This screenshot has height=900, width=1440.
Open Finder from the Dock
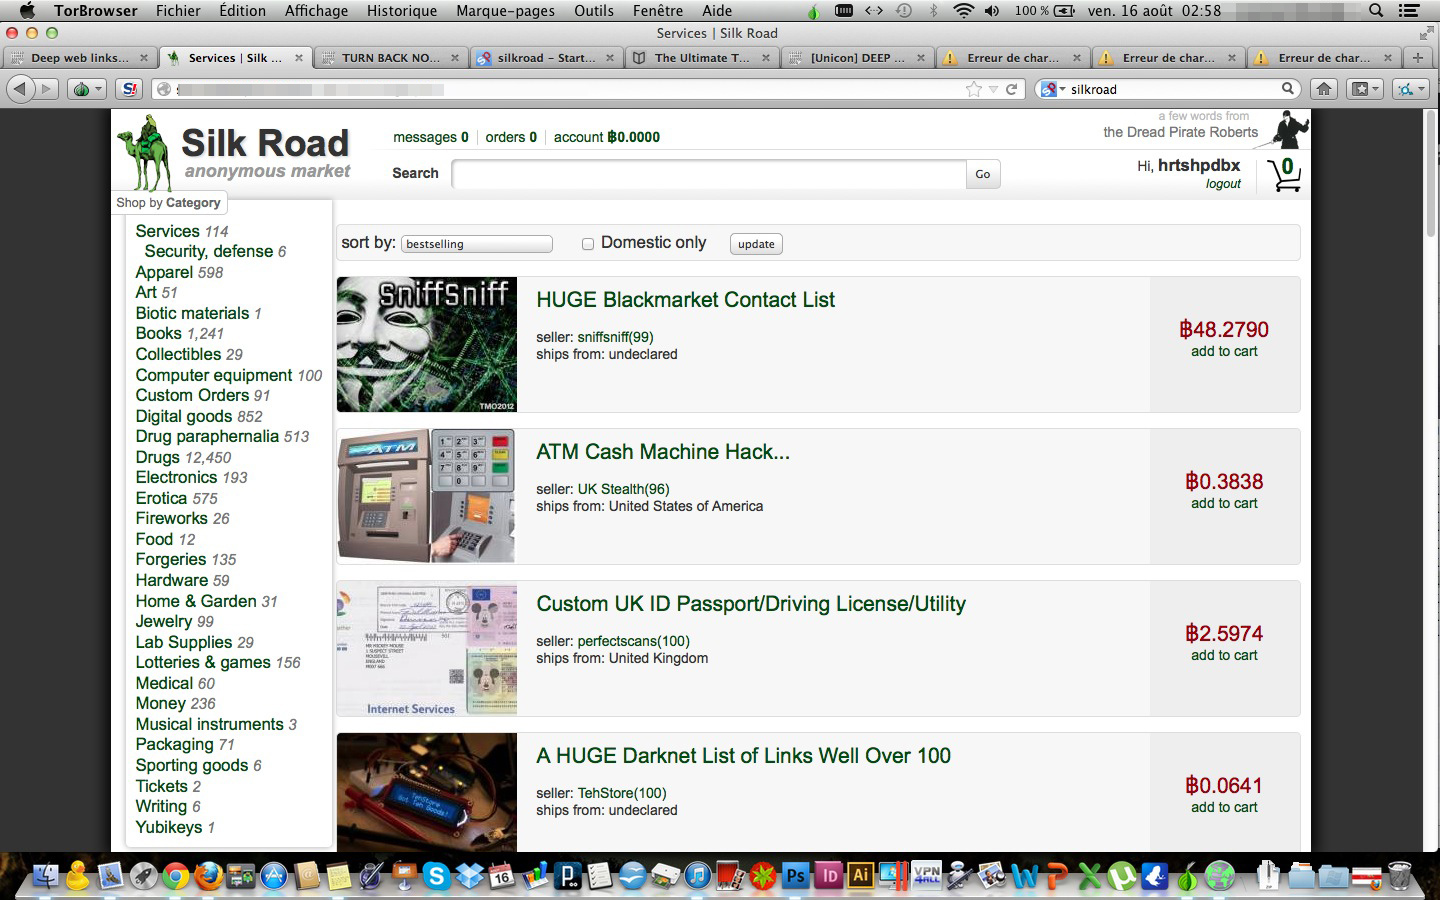(45, 876)
